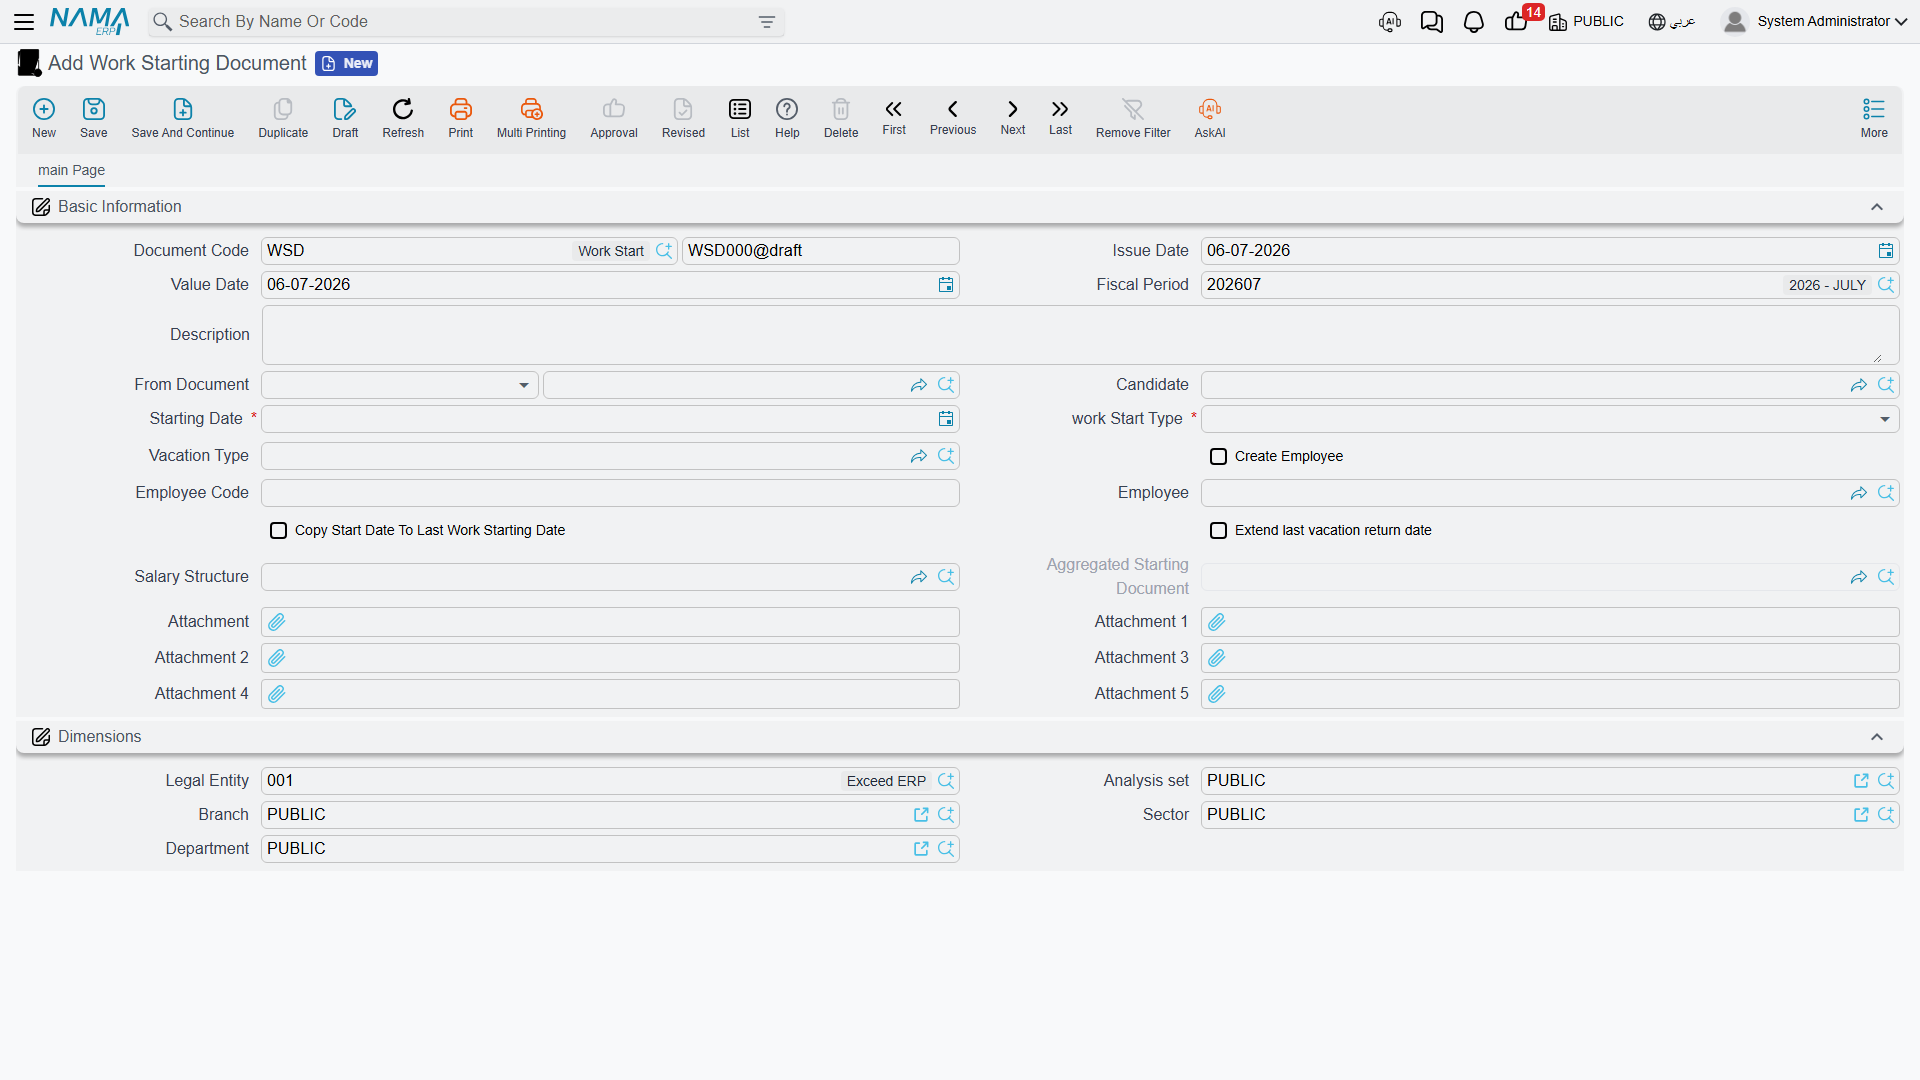Image resolution: width=1920 pixels, height=1080 pixels.
Task: Open the hamburger main menu
Action: (24, 21)
